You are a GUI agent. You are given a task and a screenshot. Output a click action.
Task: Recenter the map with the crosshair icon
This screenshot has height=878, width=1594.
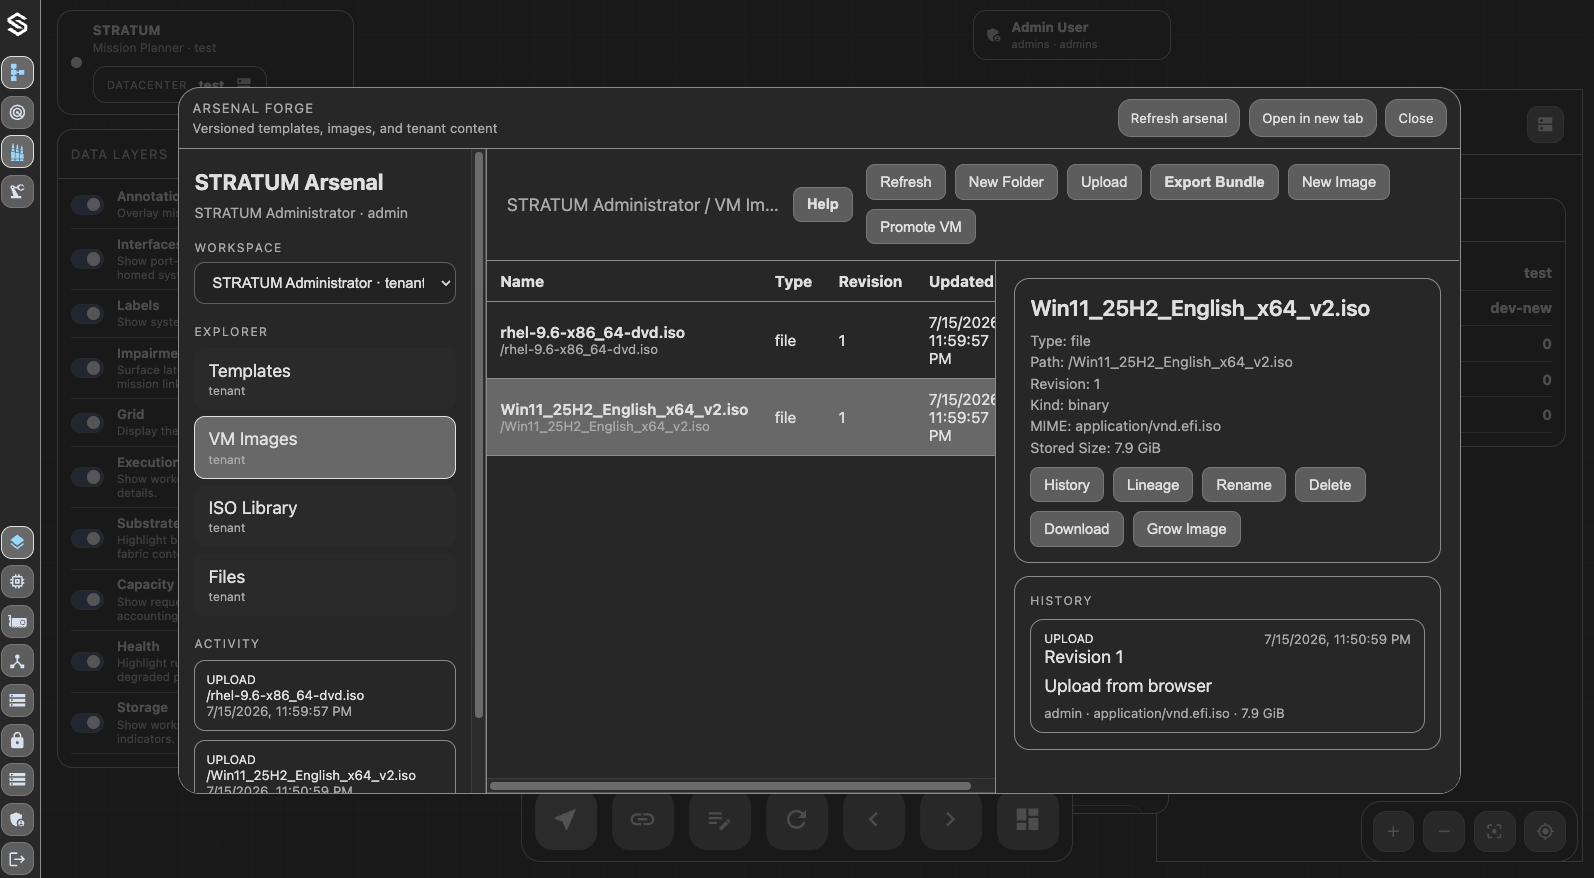tap(1545, 831)
